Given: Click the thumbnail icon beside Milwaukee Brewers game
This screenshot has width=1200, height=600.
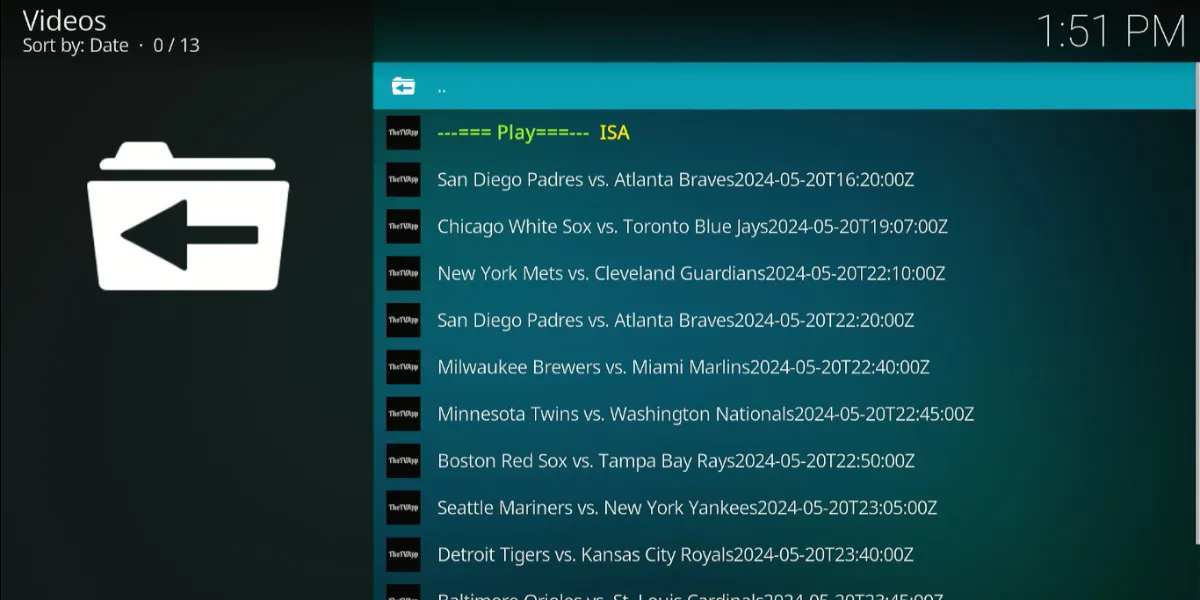Looking at the screenshot, I should coord(403,367).
